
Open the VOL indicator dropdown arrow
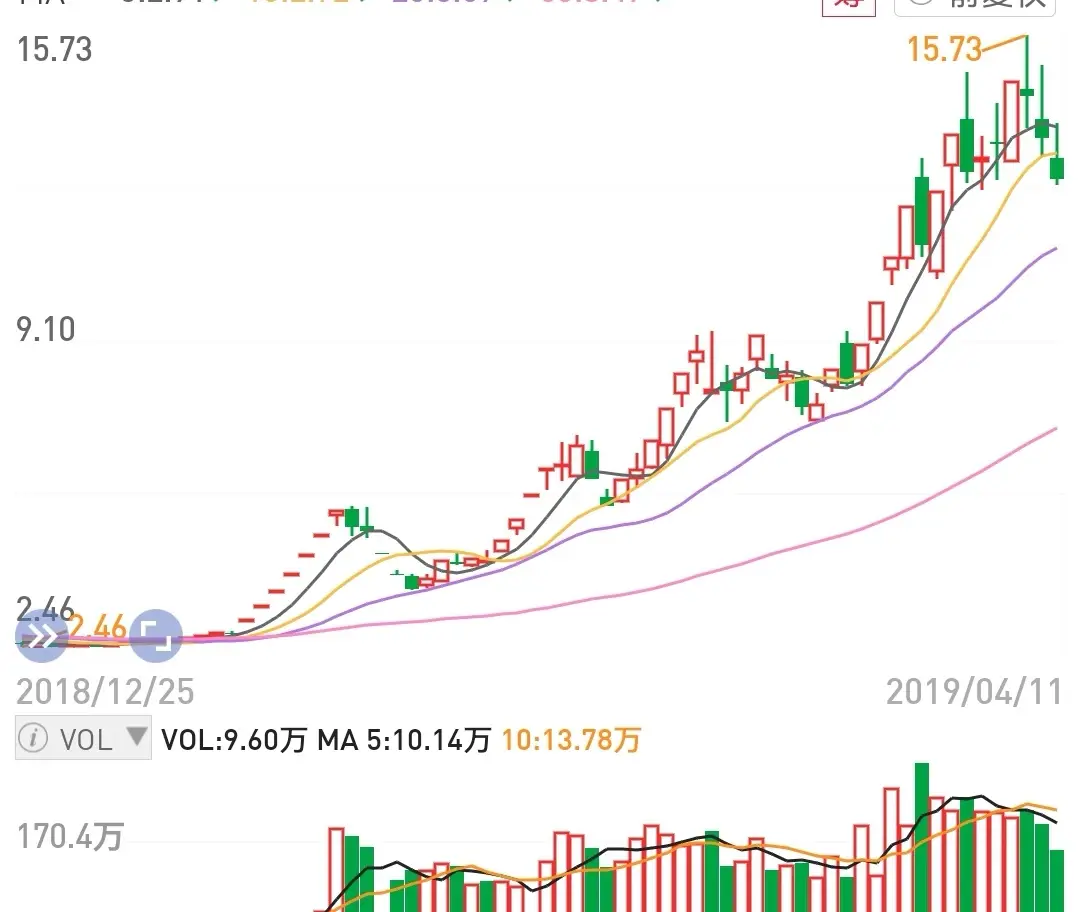pyautogui.click(x=136, y=738)
